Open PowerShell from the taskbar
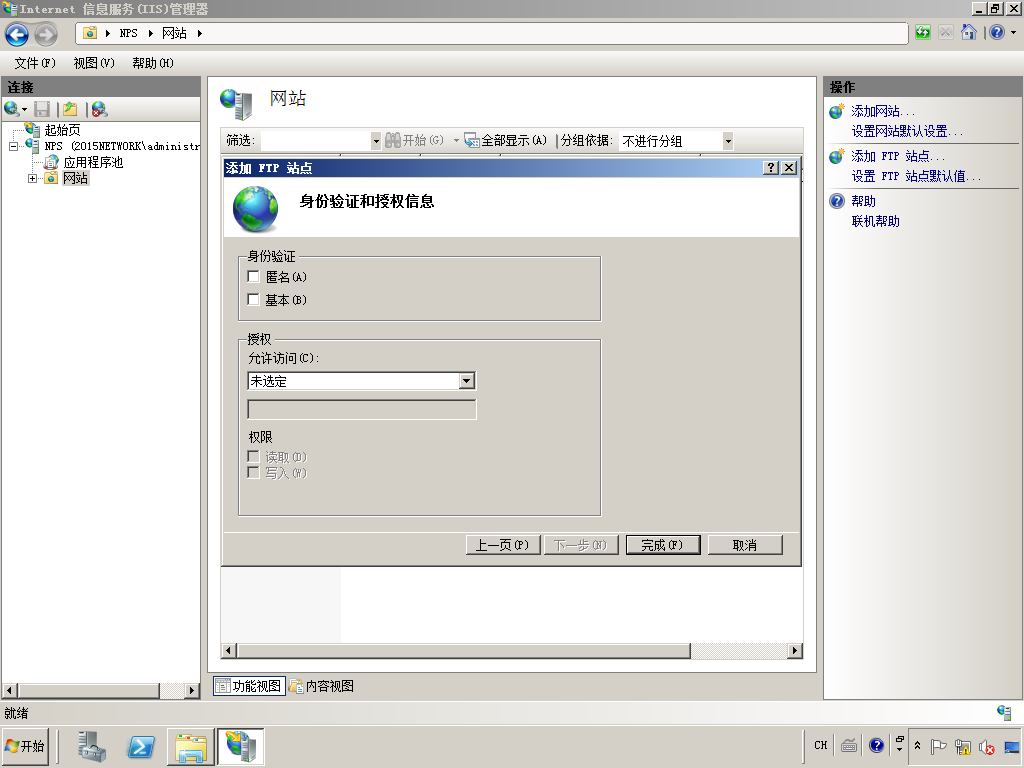 point(141,747)
